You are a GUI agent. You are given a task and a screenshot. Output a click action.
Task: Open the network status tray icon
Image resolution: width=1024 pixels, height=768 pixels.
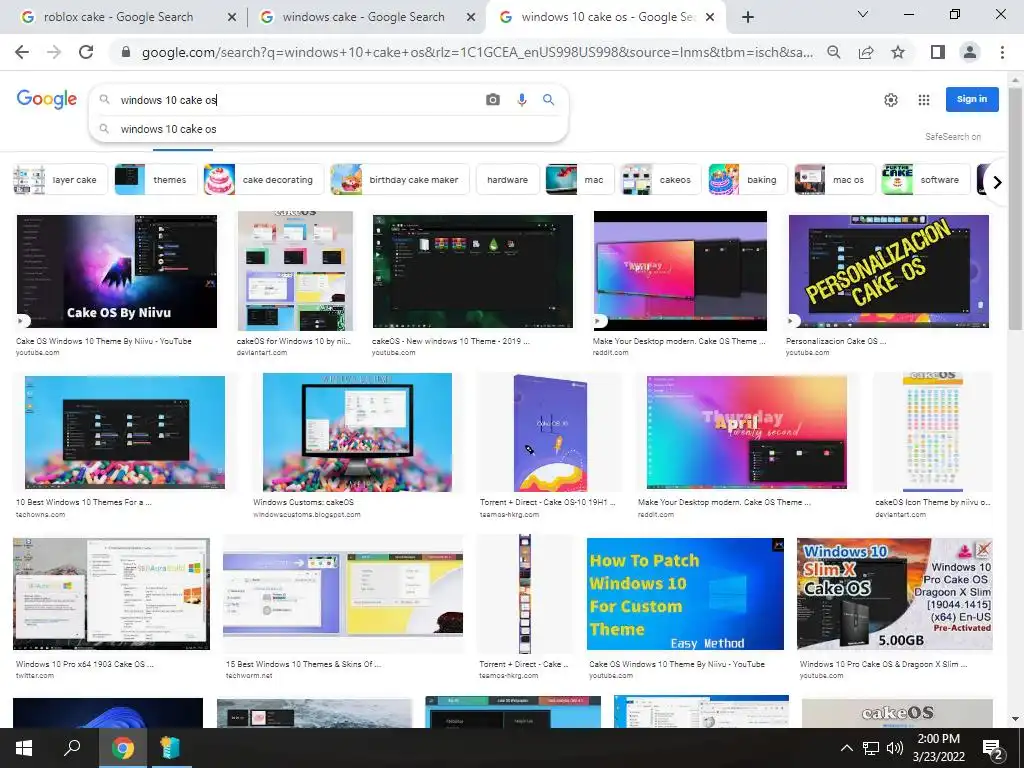871,748
